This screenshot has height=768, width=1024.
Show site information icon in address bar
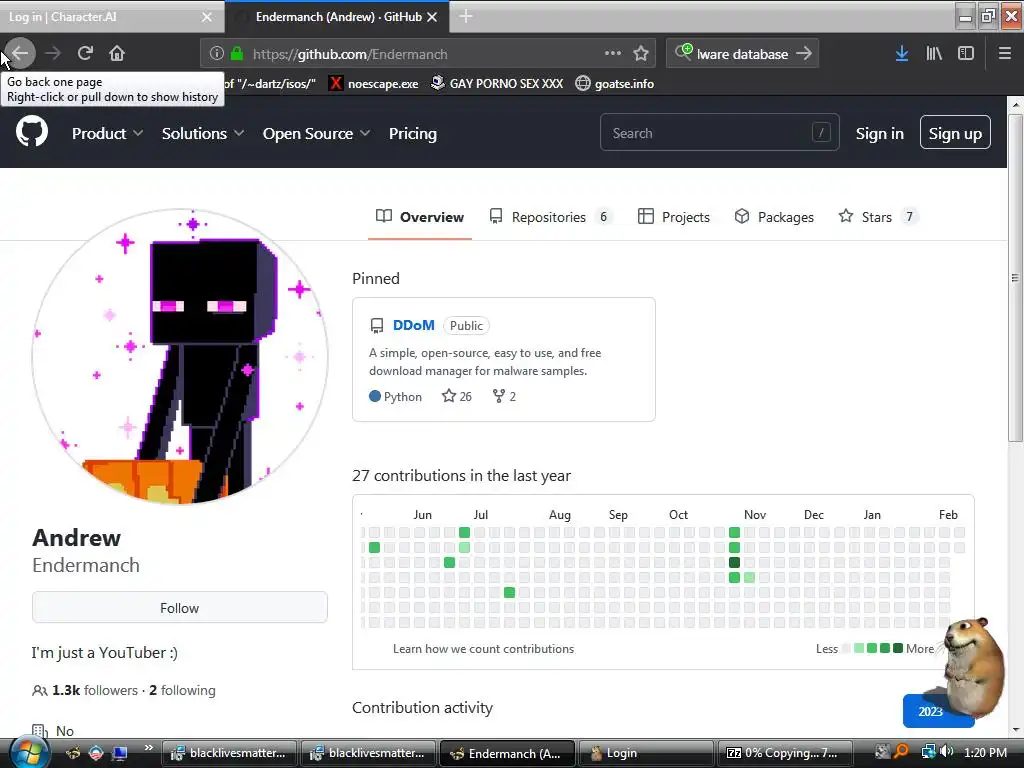(217, 54)
